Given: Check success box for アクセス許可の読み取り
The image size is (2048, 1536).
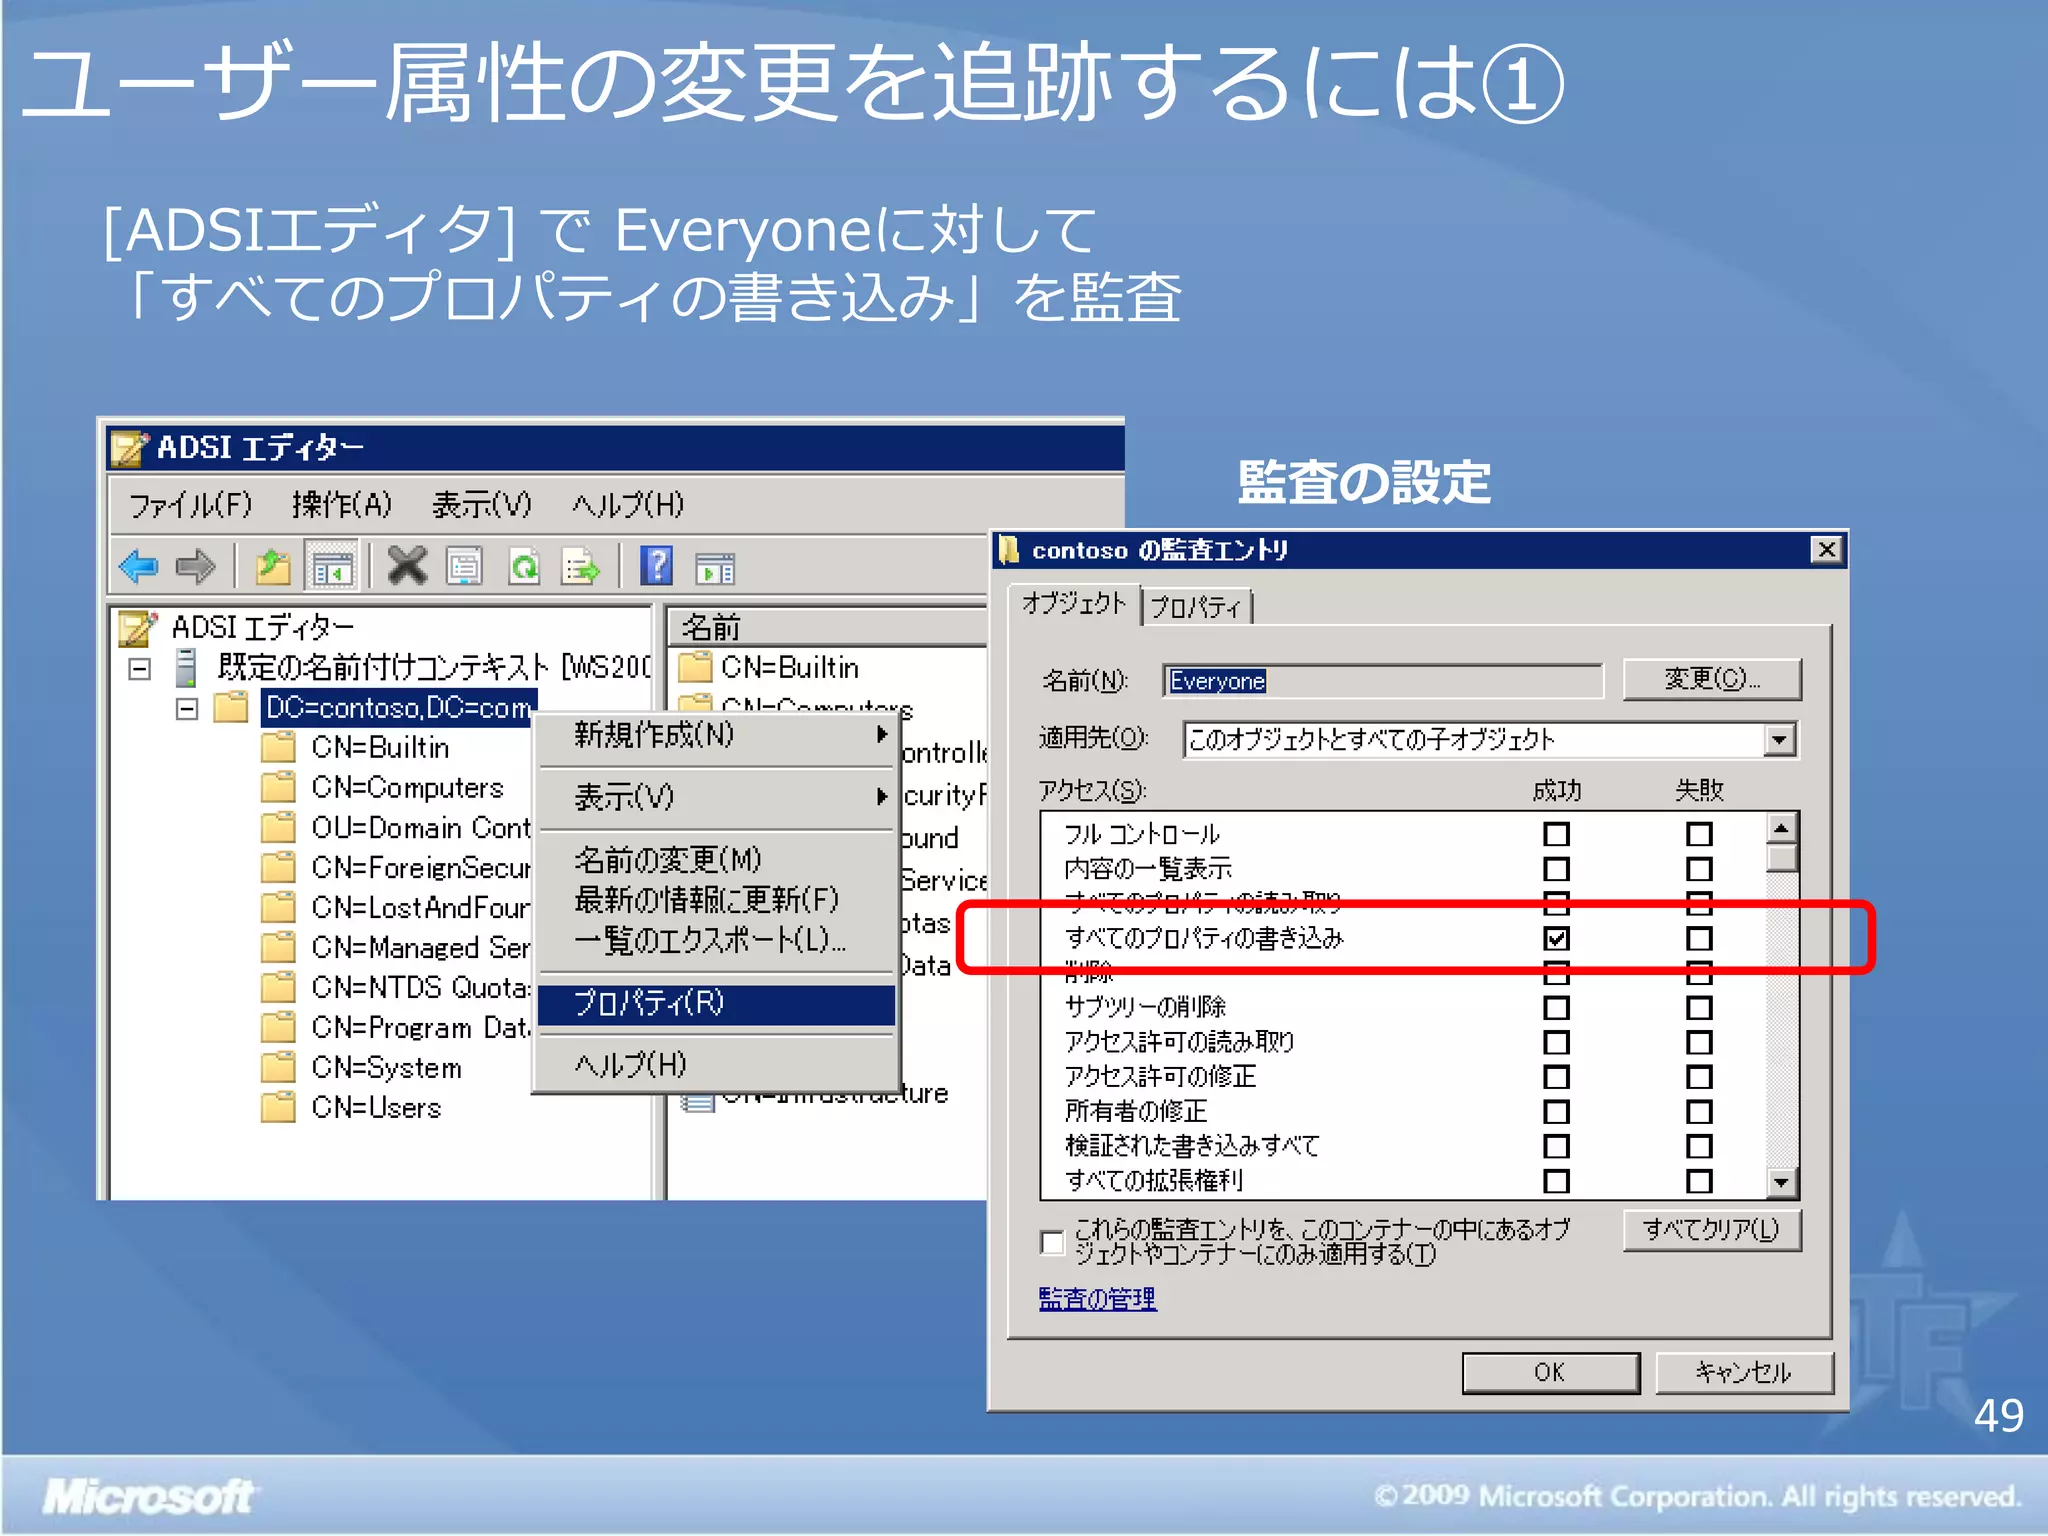Looking at the screenshot, I should [x=1556, y=1042].
